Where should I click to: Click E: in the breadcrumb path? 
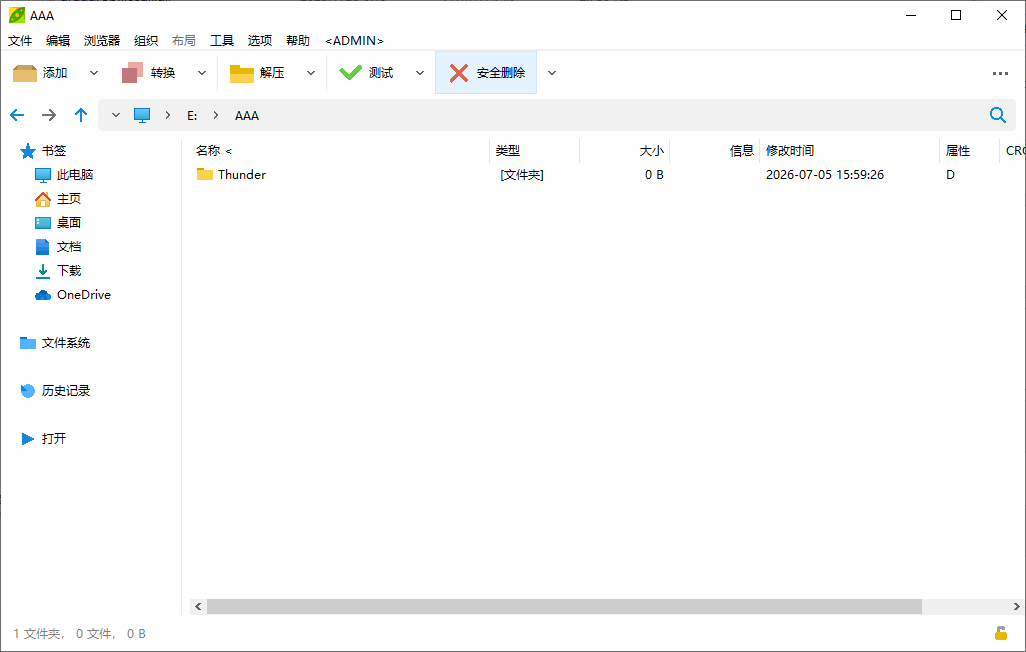pos(192,116)
